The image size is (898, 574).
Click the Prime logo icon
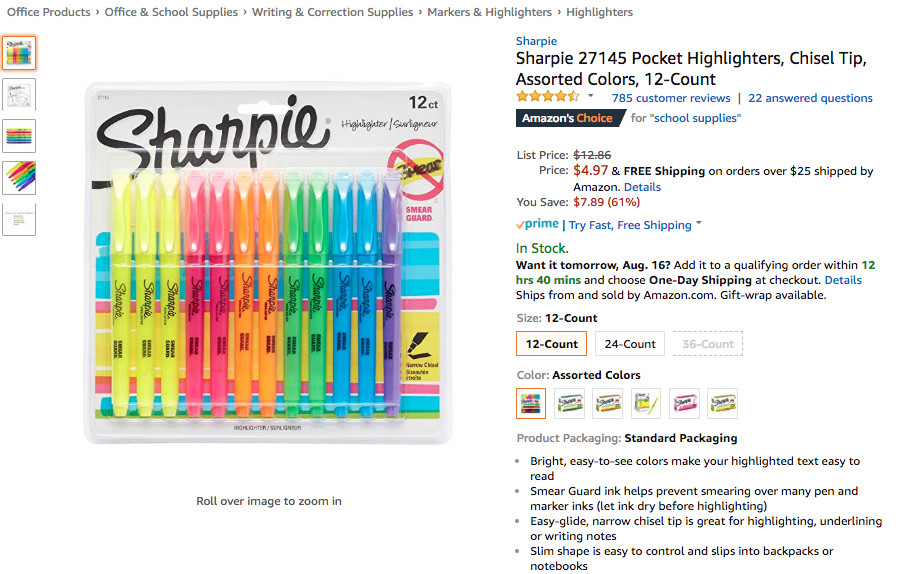537,225
